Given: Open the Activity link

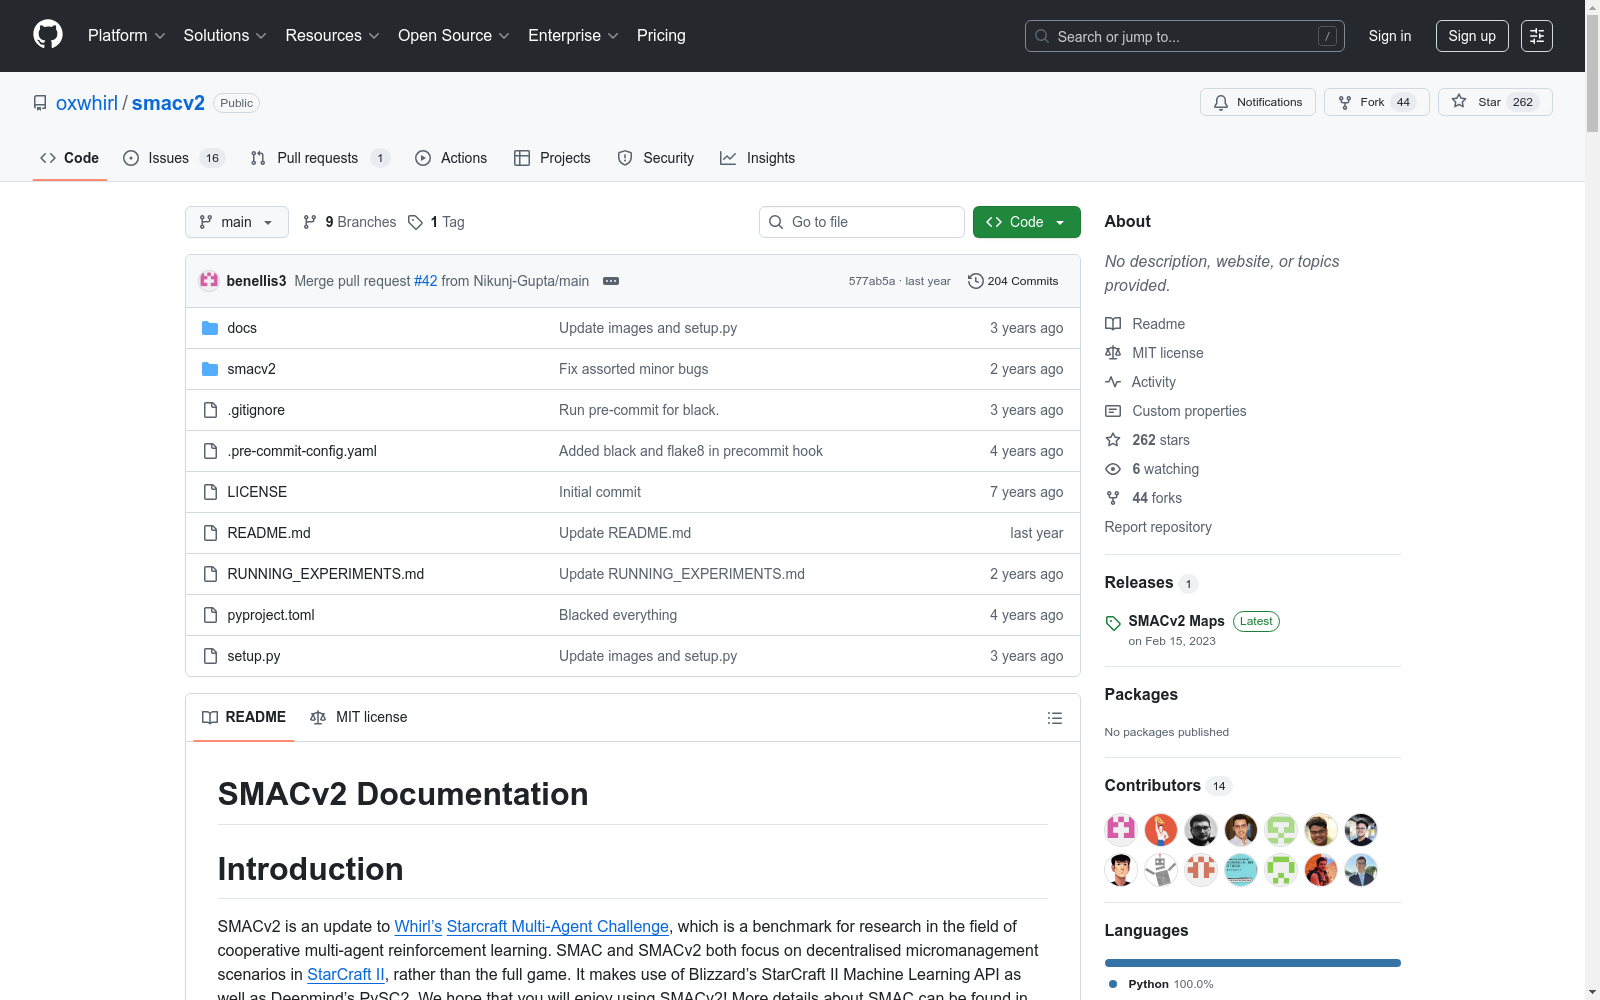Looking at the screenshot, I should pyautogui.click(x=1140, y=382).
